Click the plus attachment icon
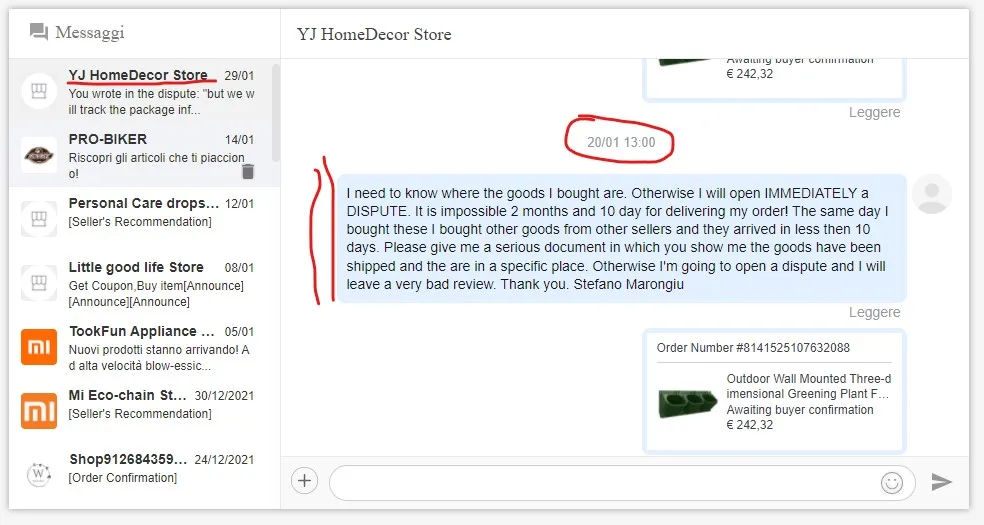 [304, 481]
